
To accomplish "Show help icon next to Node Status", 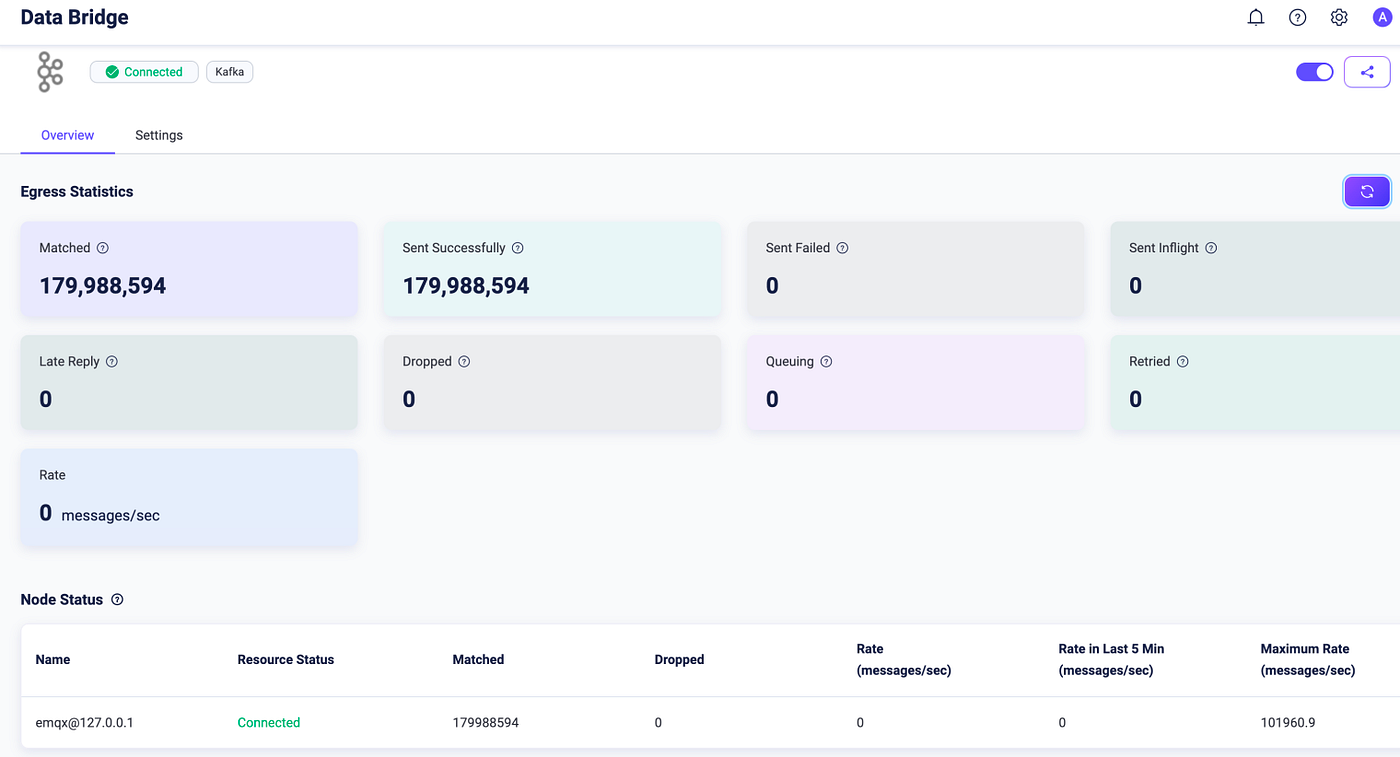I will click(x=117, y=600).
